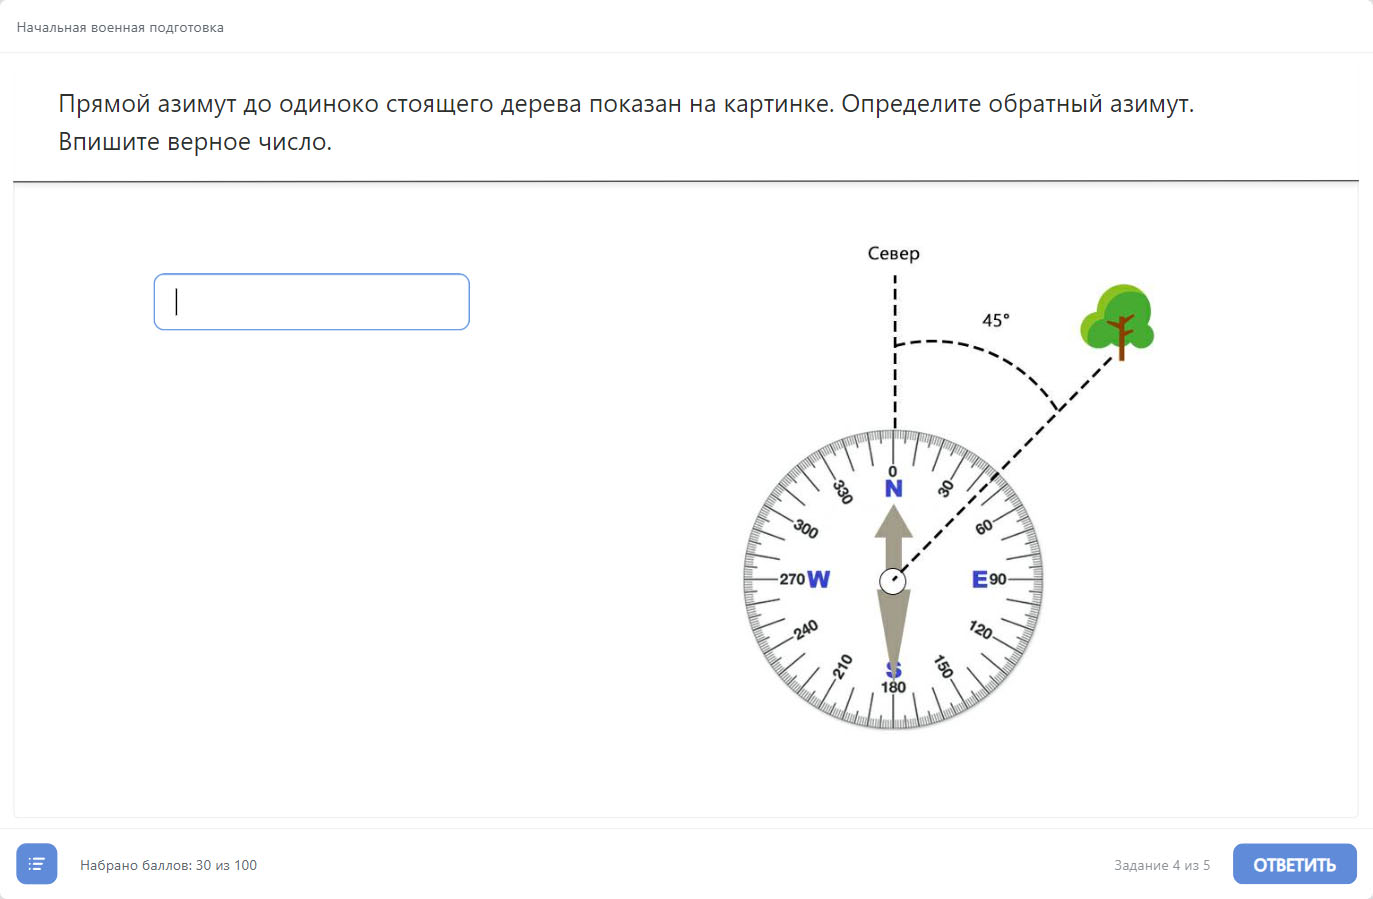Viewport: 1373px width, 899px height.
Task: Click the 180 mark on compass
Action: 893,688
